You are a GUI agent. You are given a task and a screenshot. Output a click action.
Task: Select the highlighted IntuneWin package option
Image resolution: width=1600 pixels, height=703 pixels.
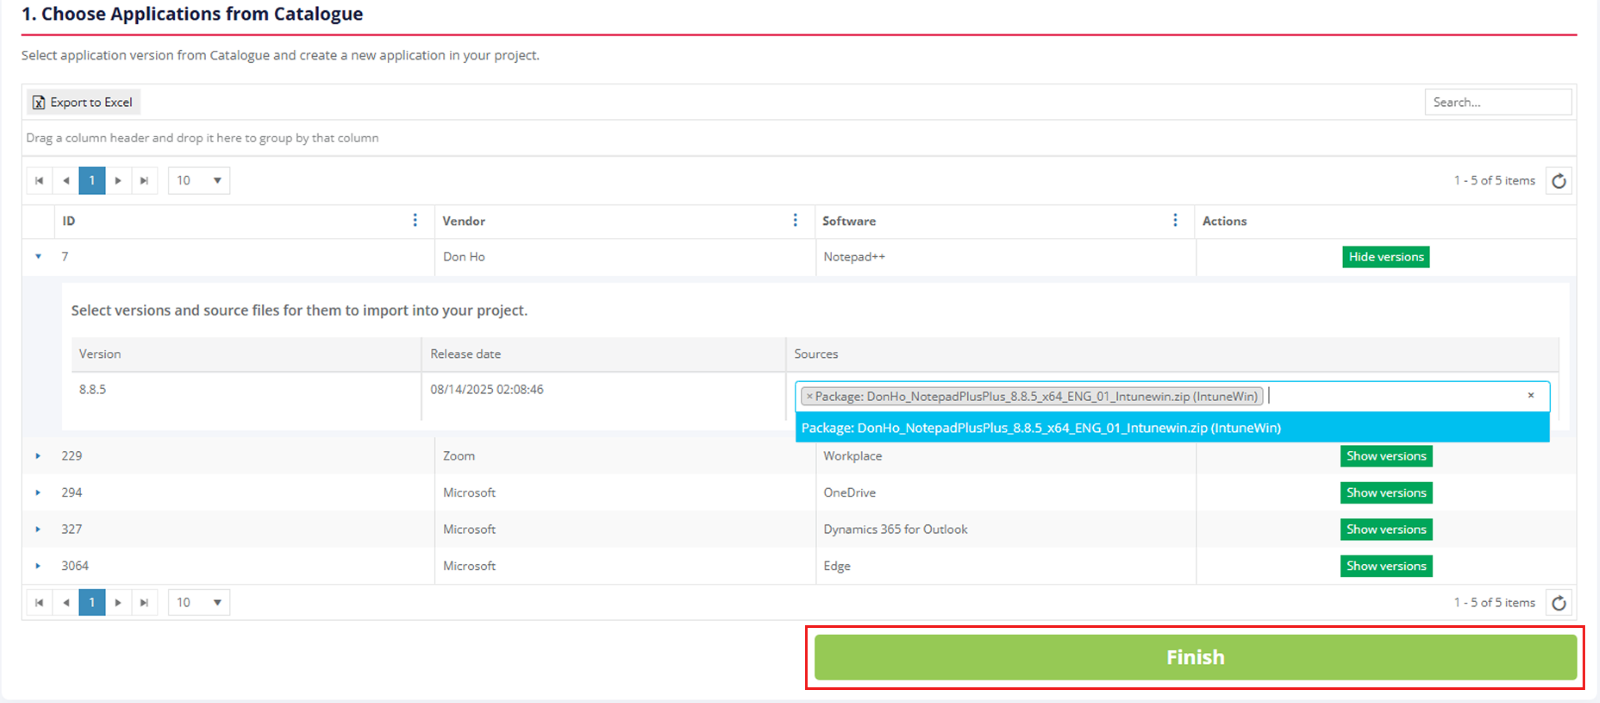click(1040, 428)
